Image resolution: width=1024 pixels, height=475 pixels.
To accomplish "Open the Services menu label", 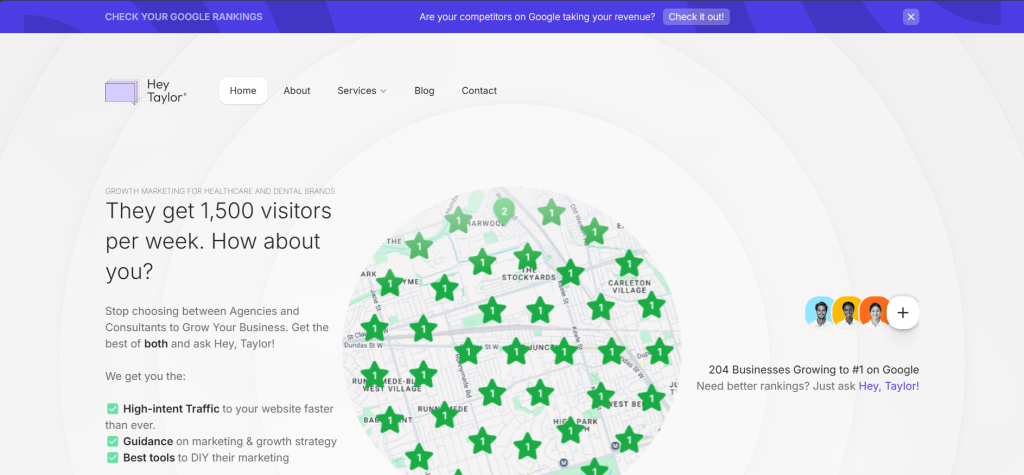I will [x=357, y=91].
